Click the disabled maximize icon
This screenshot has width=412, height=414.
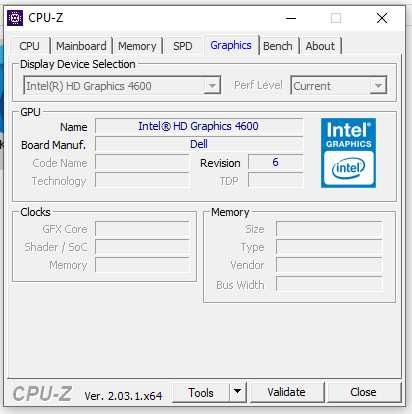point(336,18)
